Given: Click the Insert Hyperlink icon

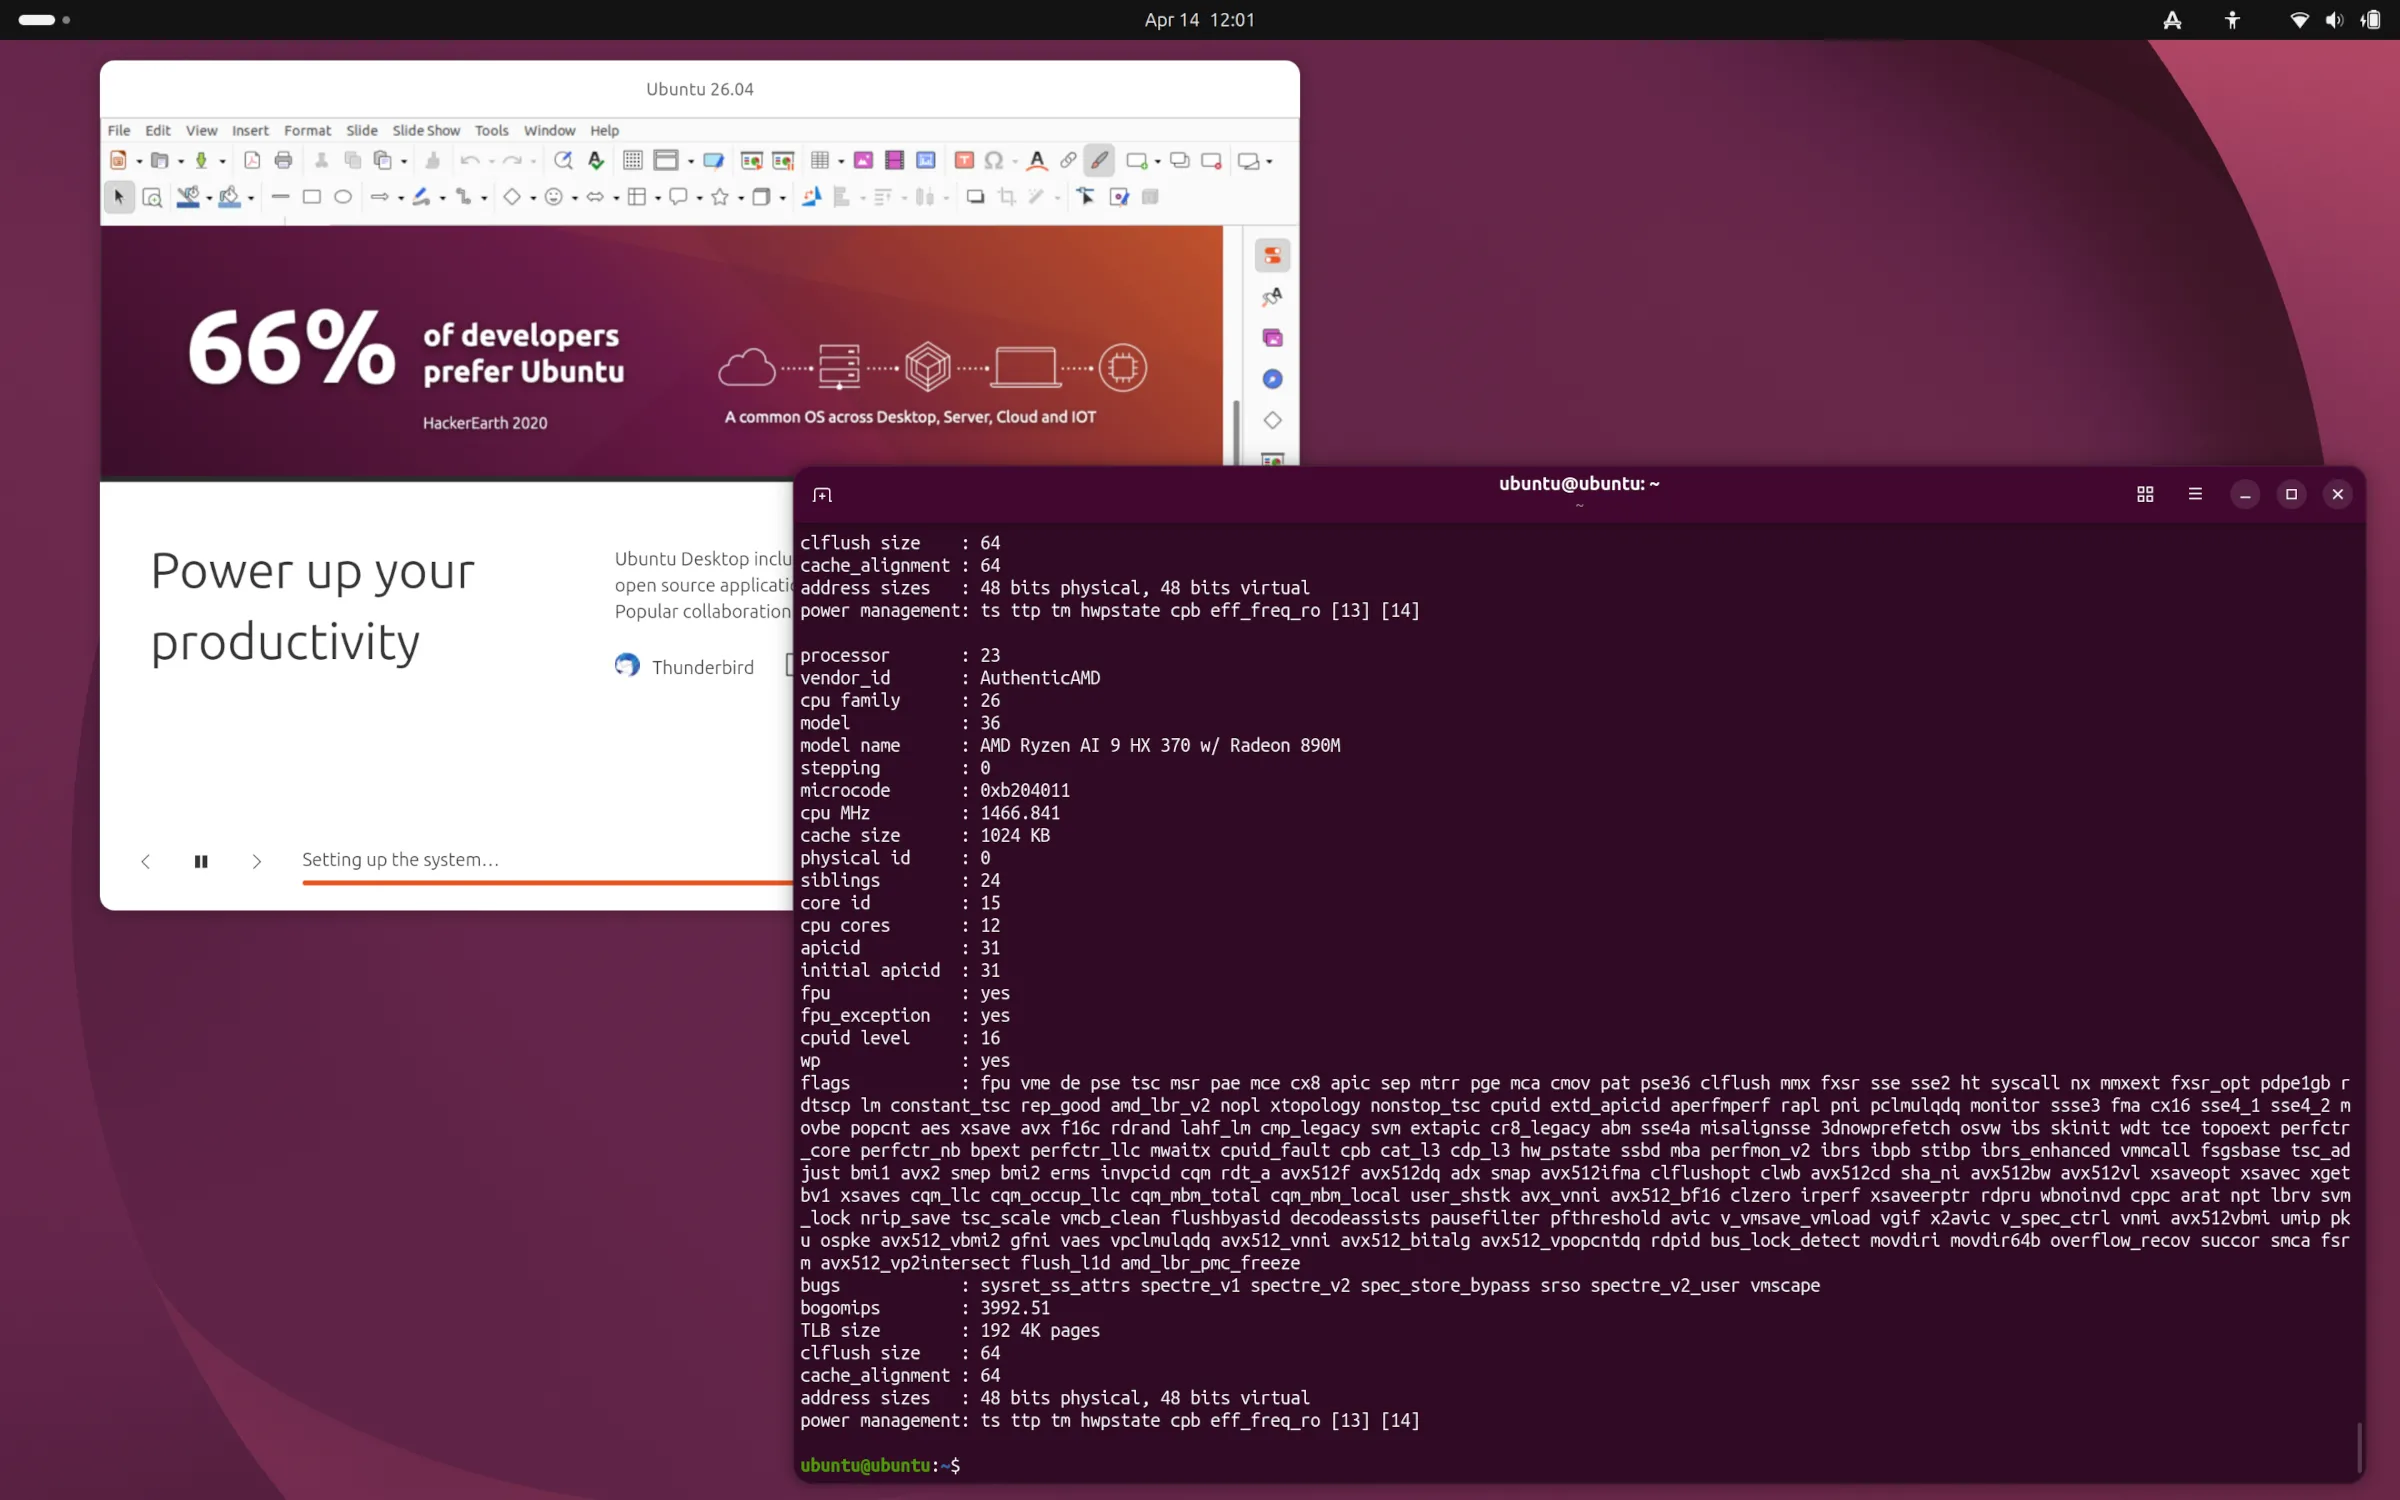Looking at the screenshot, I should [x=1066, y=160].
